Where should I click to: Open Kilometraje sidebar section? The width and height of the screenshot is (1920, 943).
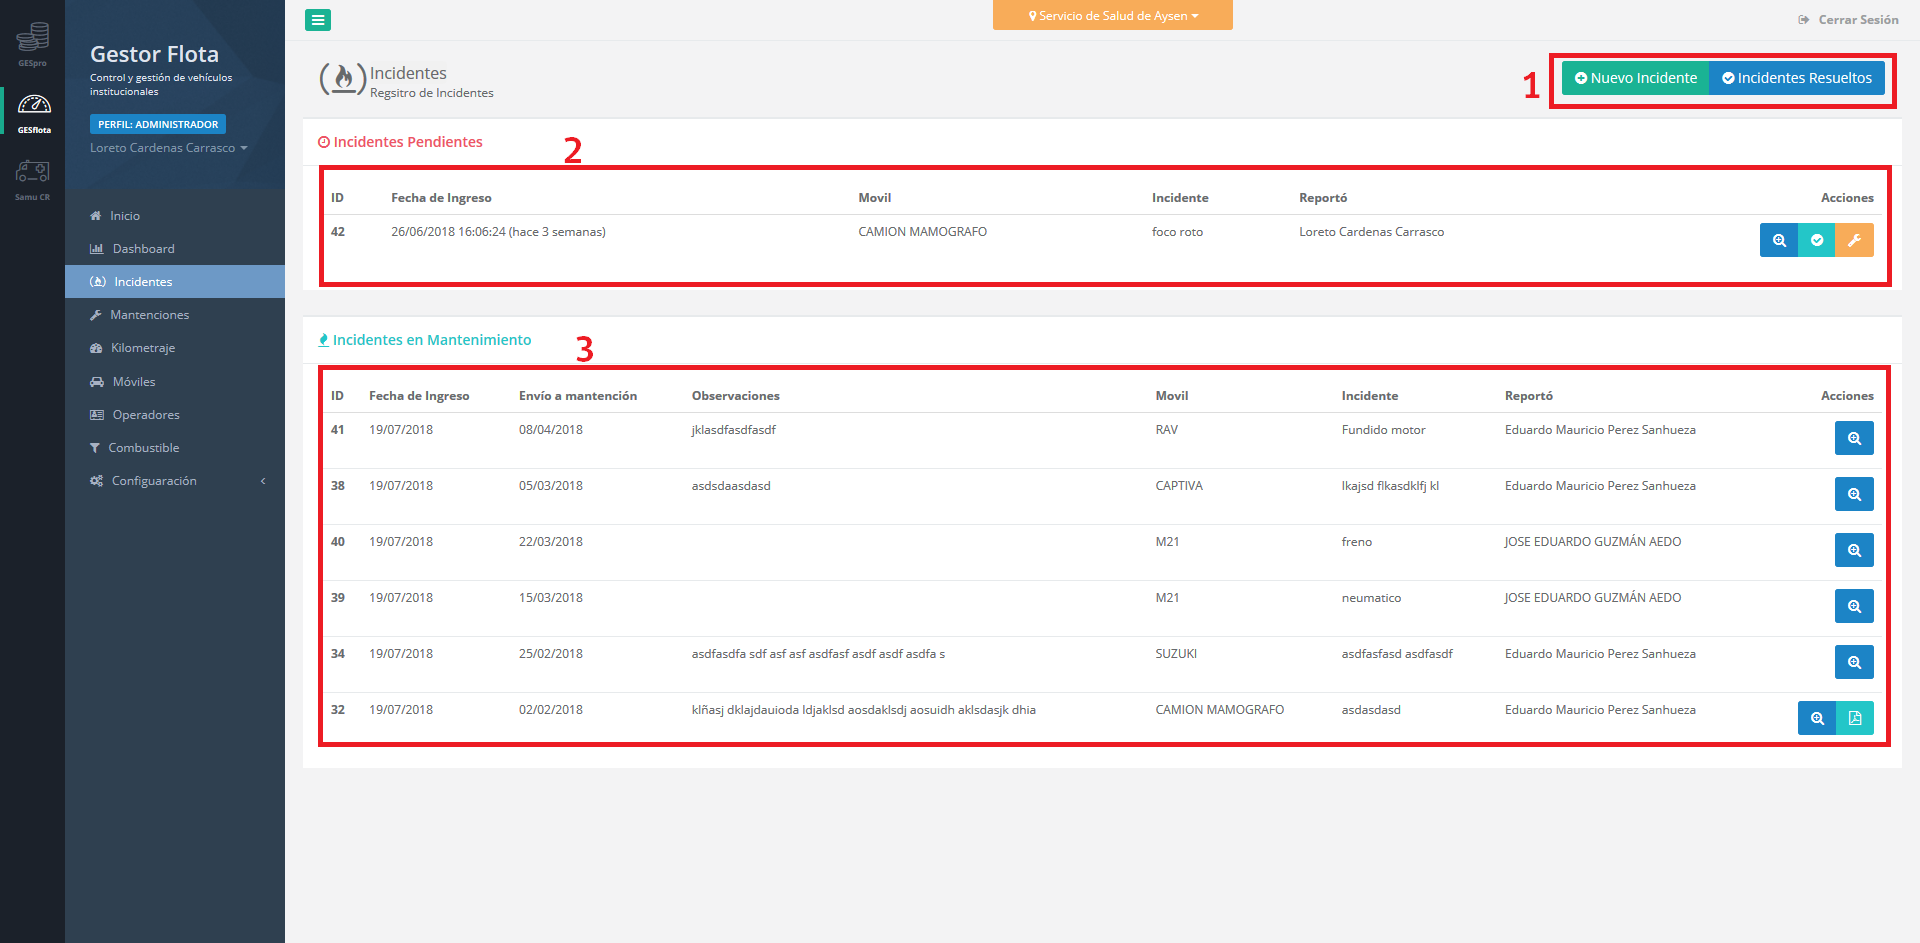[x=142, y=348]
